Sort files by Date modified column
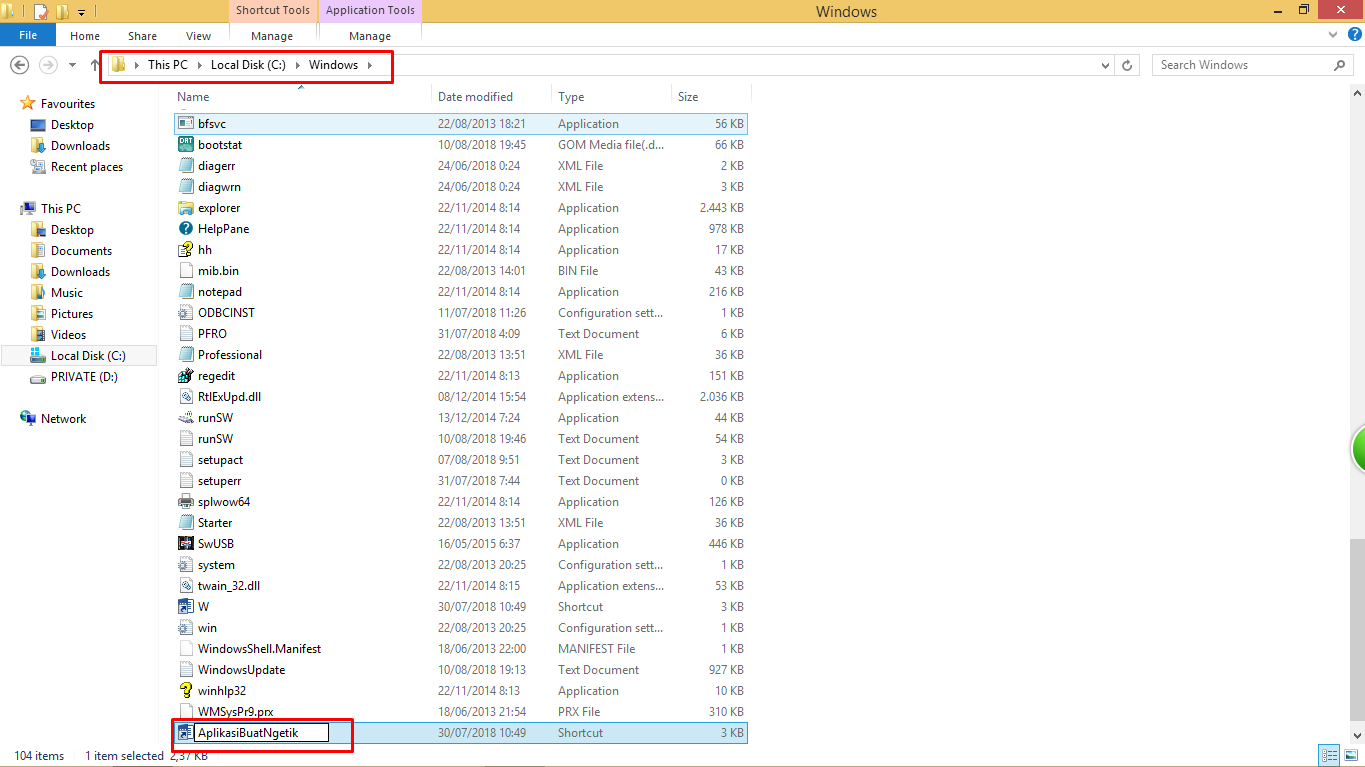Image resolution: width=1365 pixels, height=767 pixels. tap(476, 97)
